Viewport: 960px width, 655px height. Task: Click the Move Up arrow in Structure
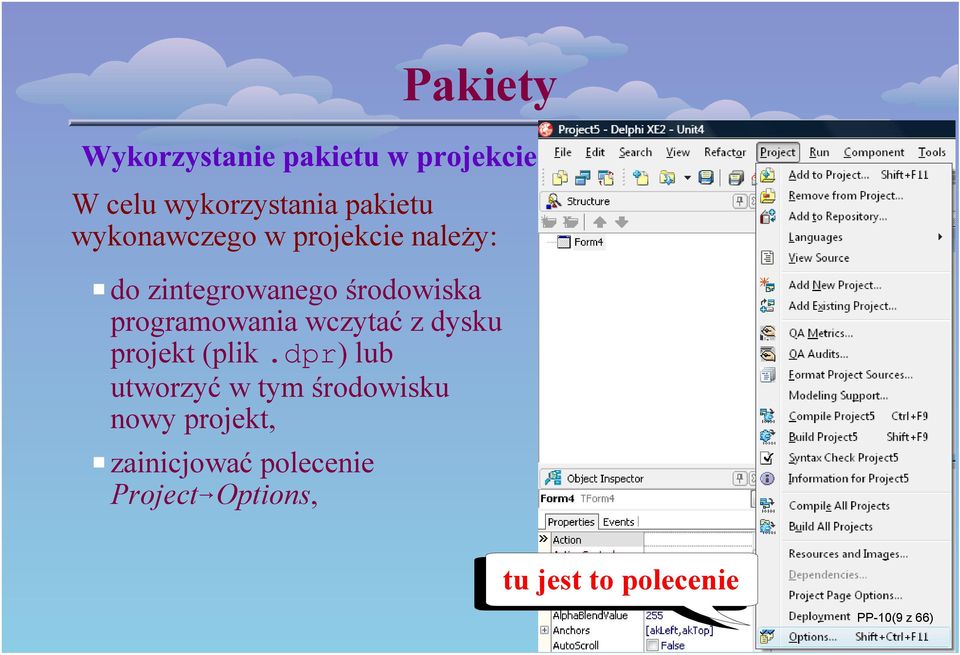click(x=600, y=222)
